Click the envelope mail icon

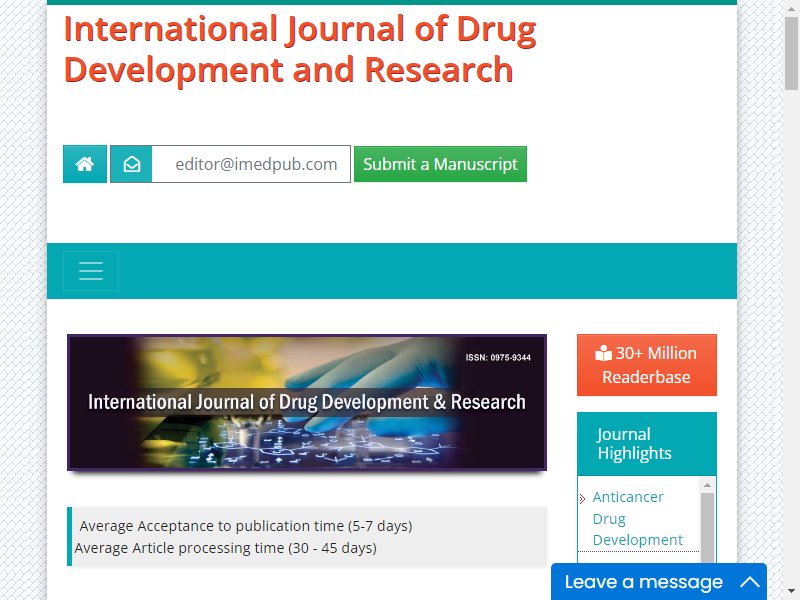(132, 164)
